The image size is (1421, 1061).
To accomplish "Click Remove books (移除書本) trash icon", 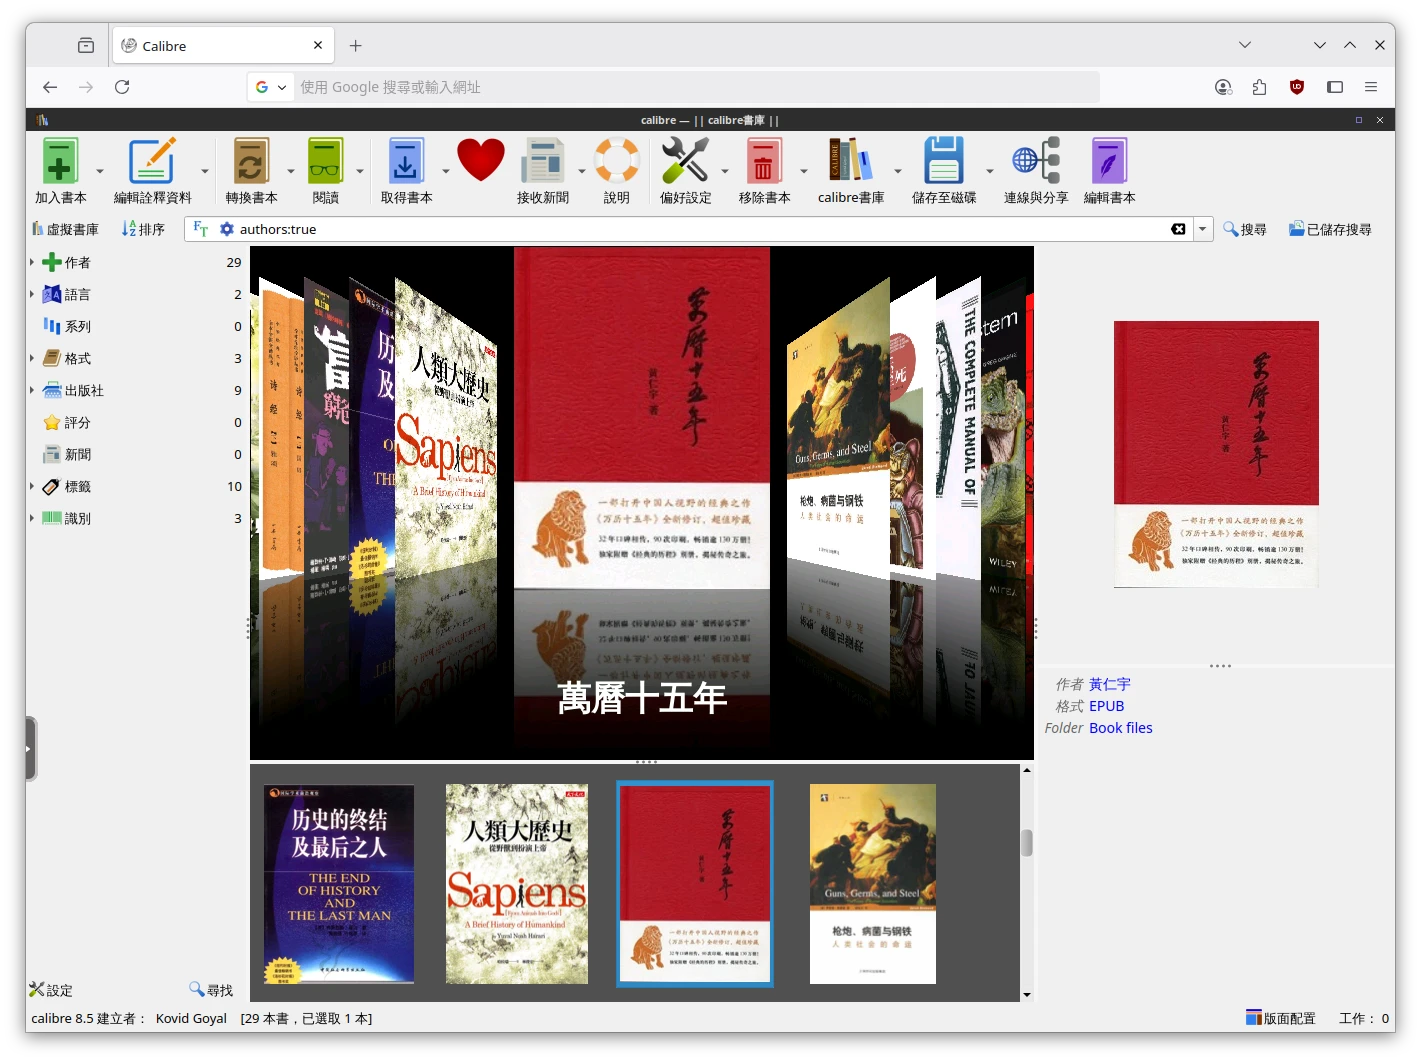I will tap(764, 162).
